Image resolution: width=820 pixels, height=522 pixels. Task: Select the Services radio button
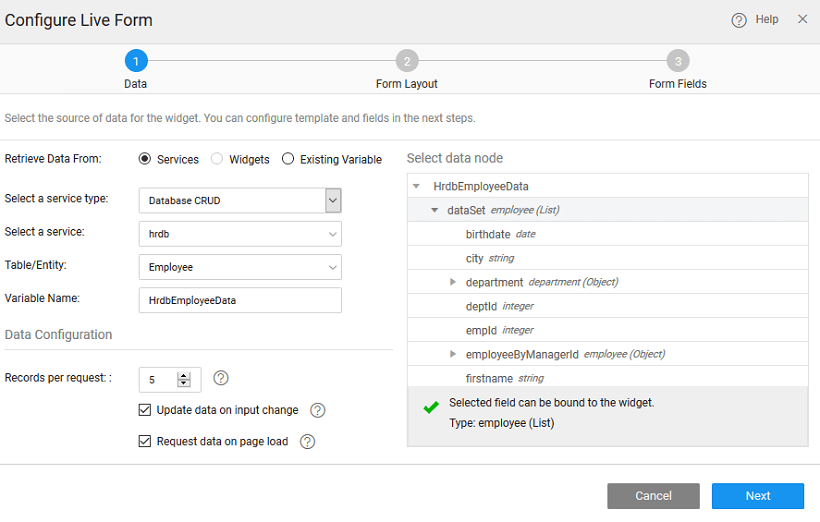[x=145, y=159]
